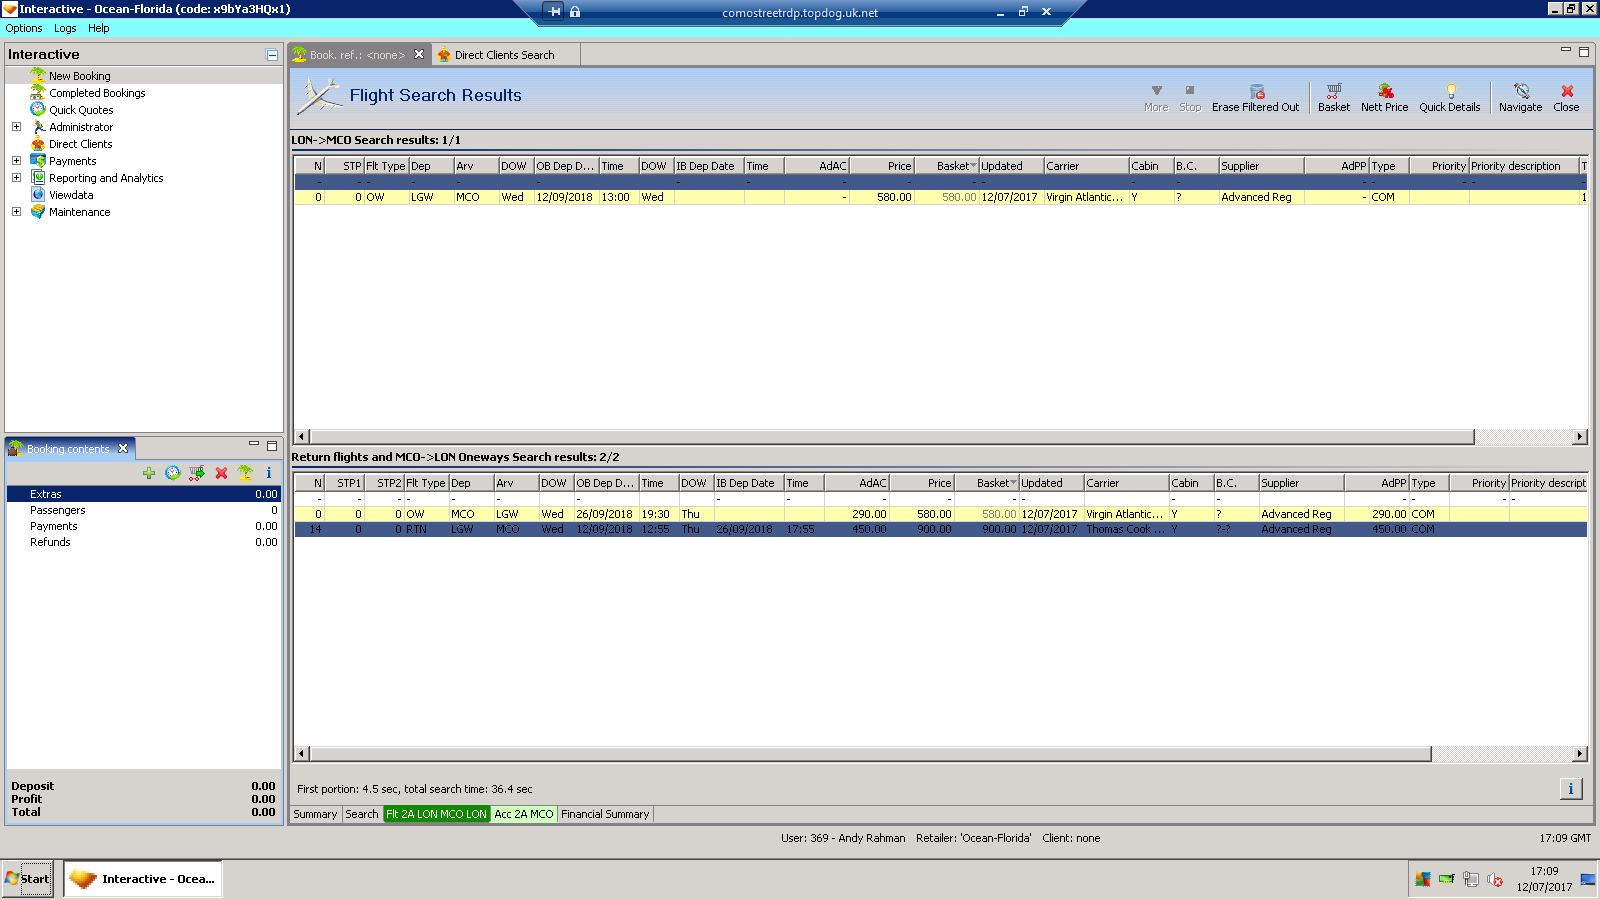Screen dimensions: 1600x900
Task: Select the Payments row in Booking contents
Action: [144, 526]
